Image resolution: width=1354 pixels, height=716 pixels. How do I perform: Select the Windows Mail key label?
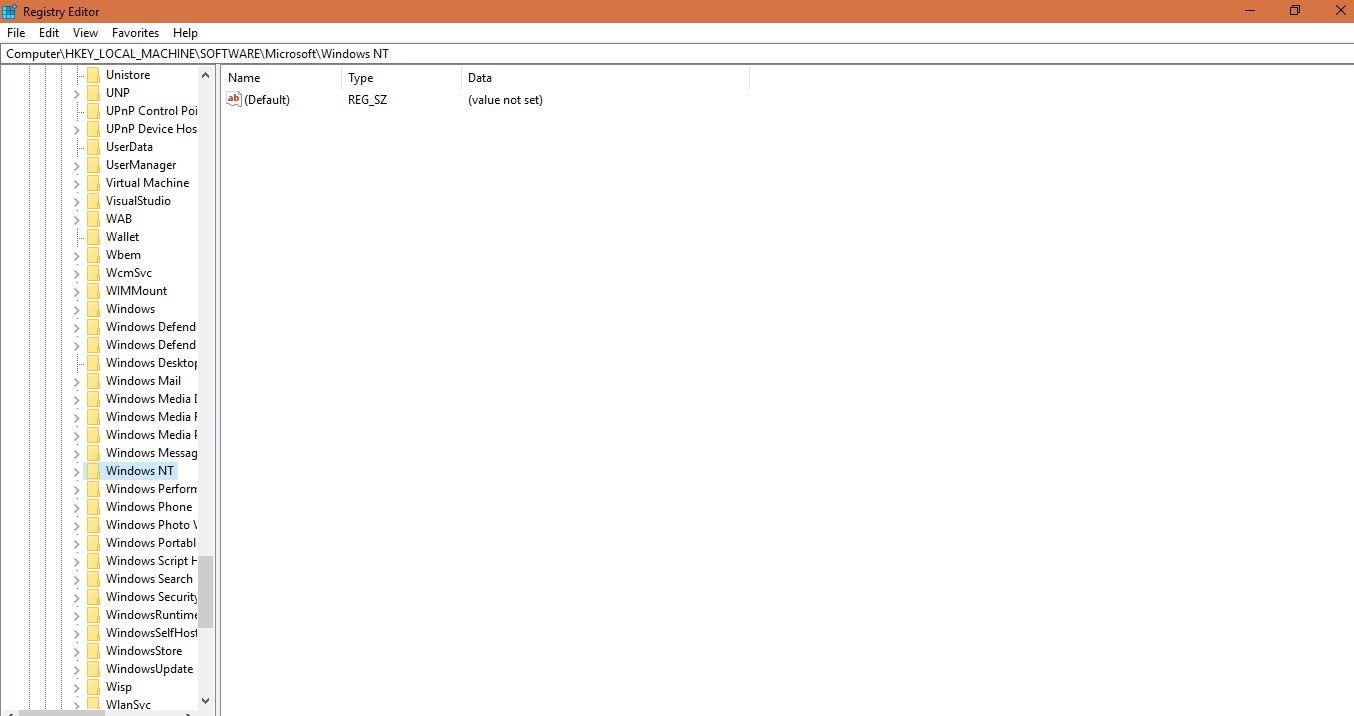[x=143, y=381]
